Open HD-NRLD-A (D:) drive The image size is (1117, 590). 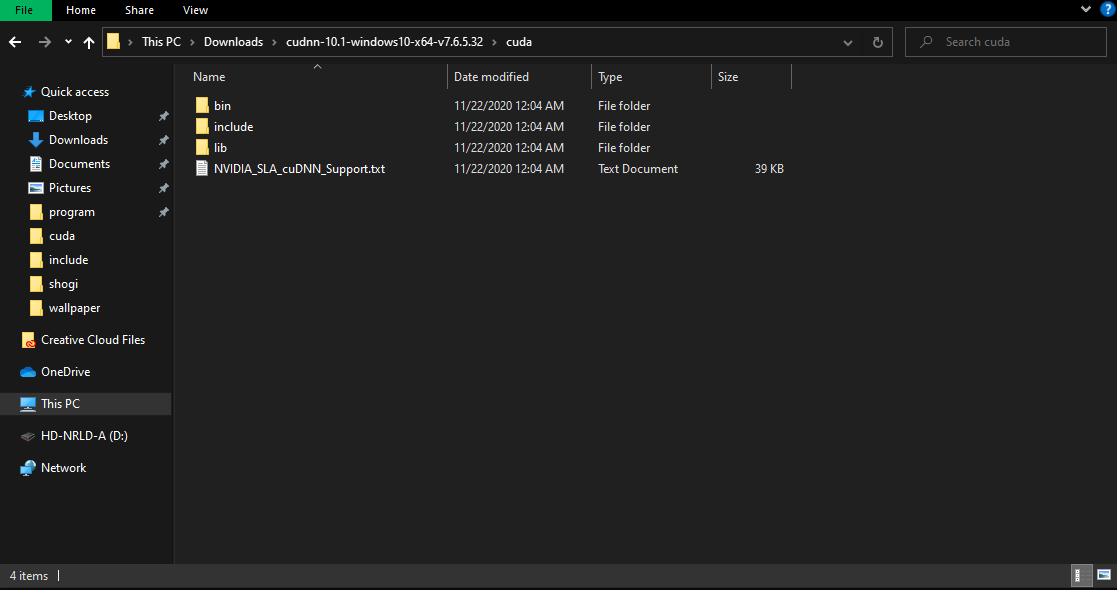84,435
